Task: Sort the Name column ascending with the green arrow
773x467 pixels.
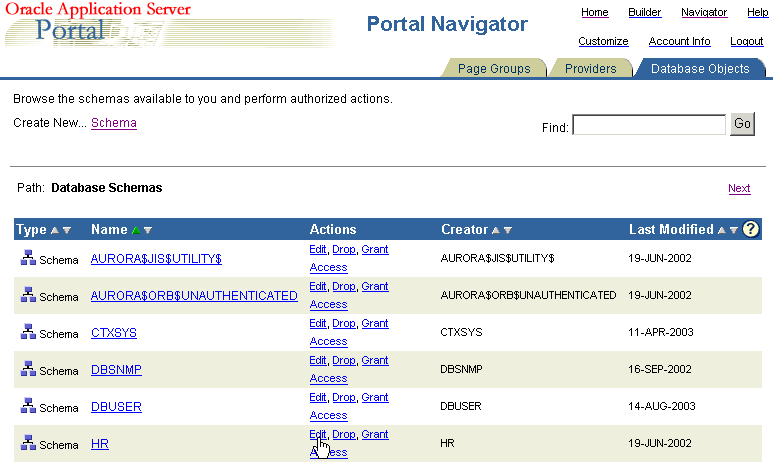Action: [136, 230]
